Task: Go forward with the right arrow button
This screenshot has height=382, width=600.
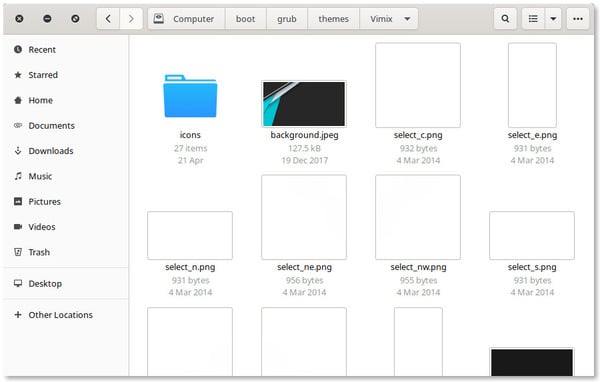Action: coord(131,19)
